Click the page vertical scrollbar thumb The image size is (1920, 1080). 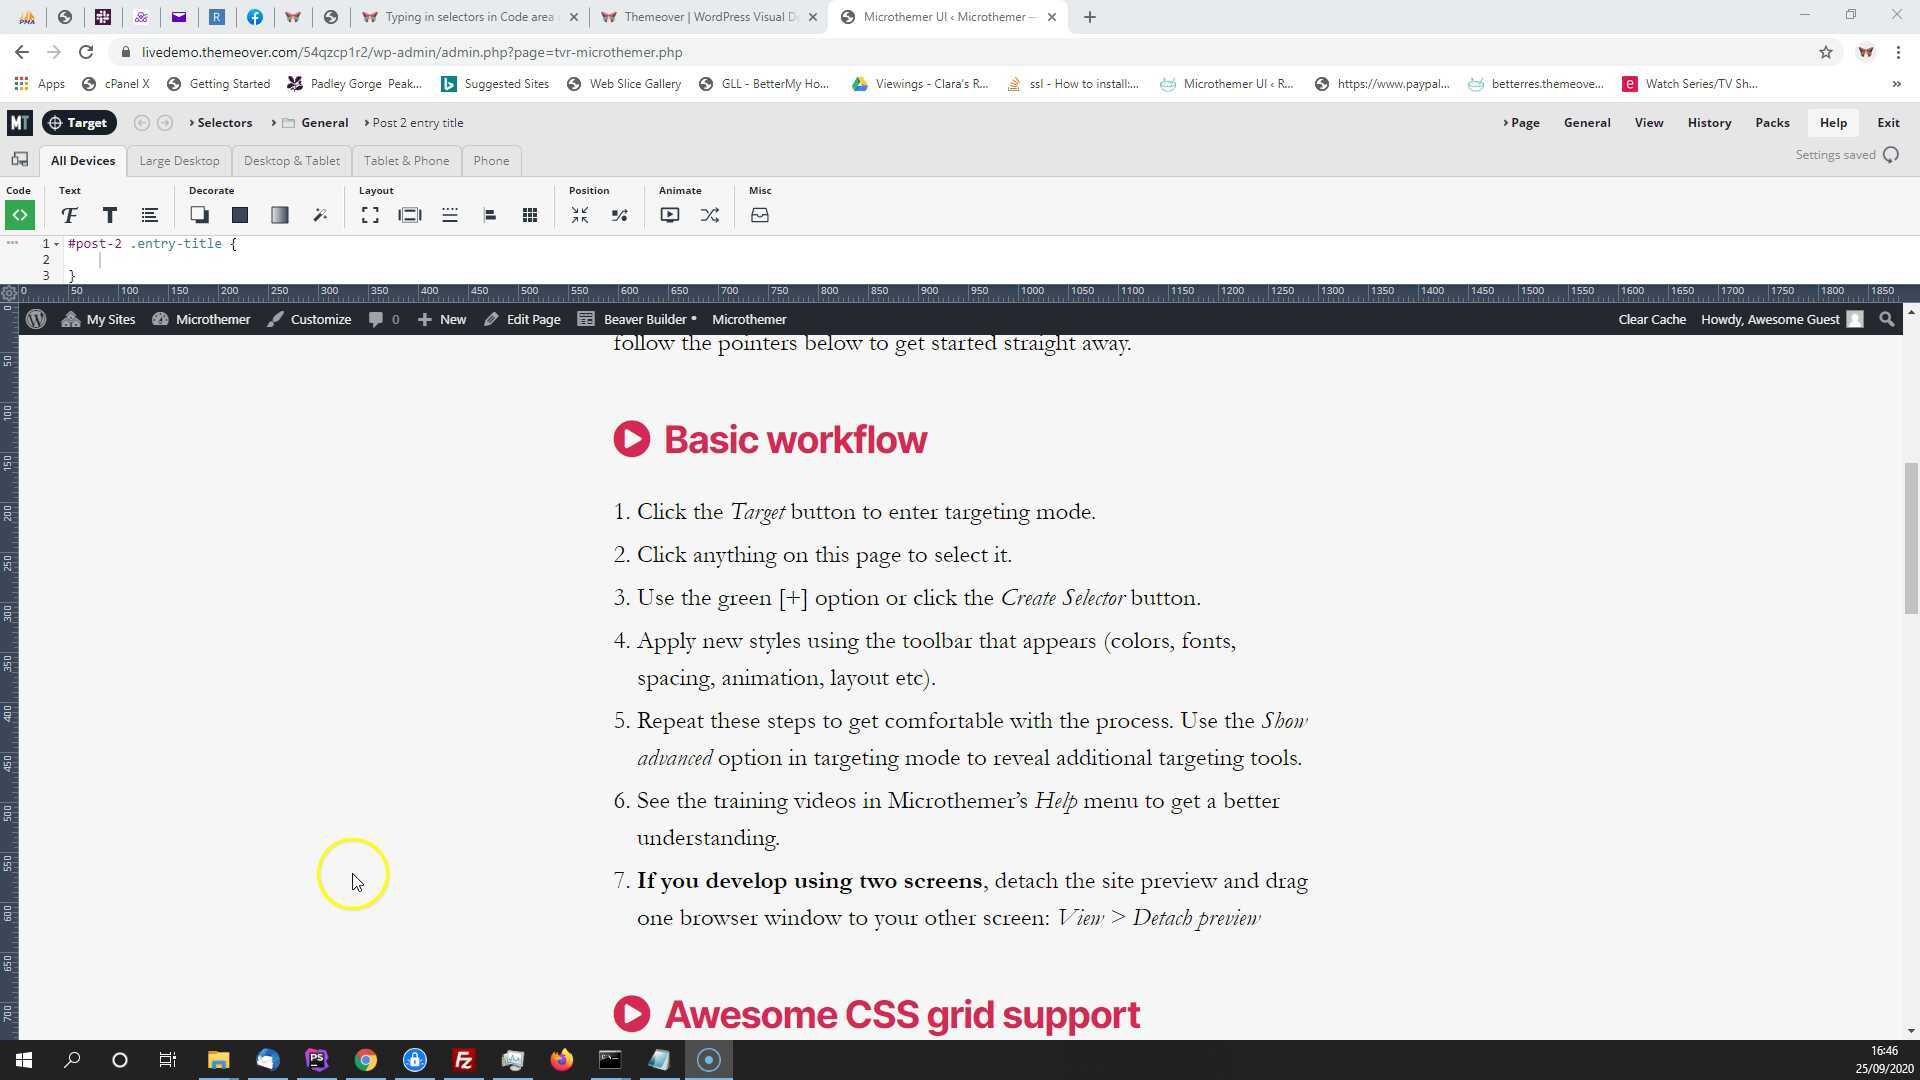pos(1911,540)
